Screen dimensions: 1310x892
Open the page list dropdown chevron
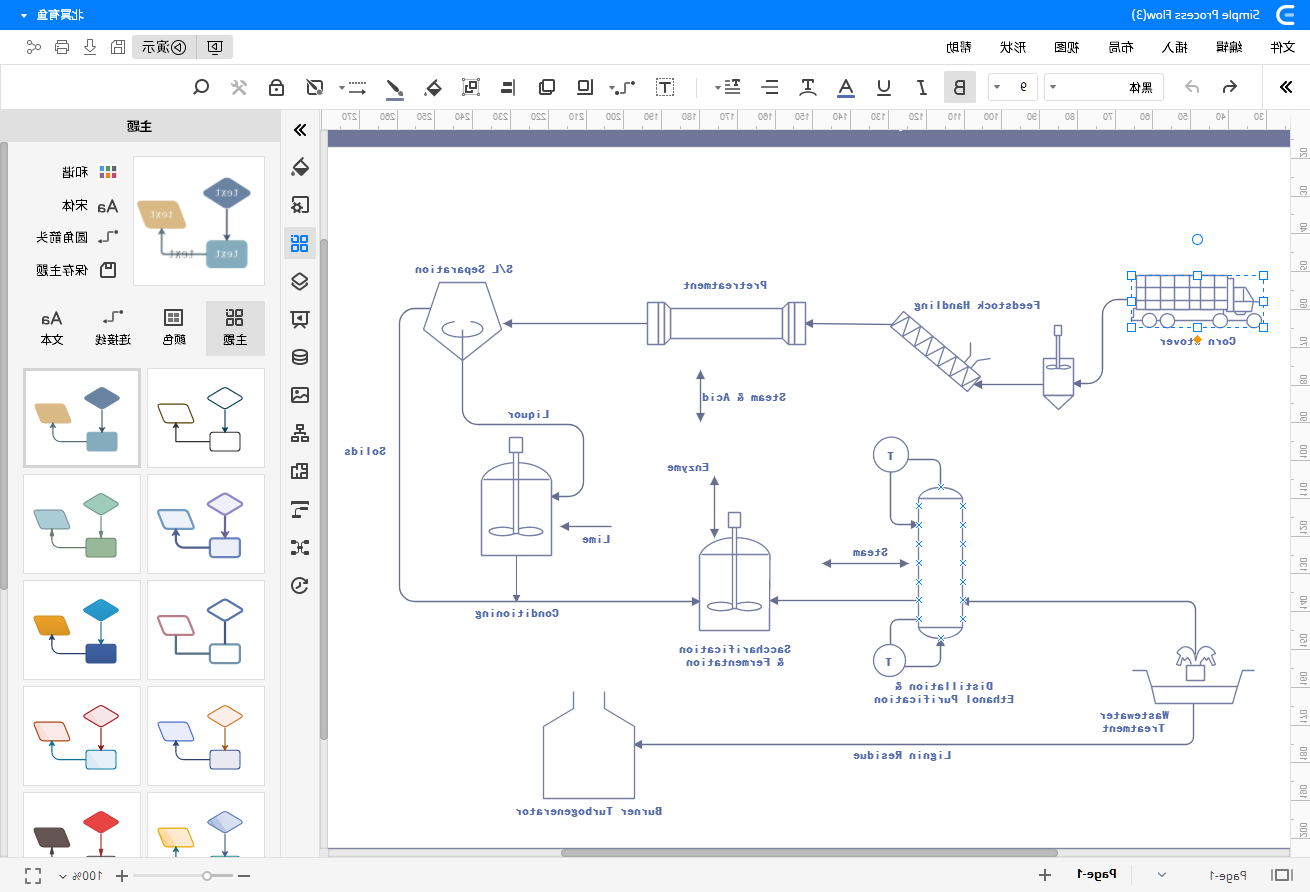(1161, 875)
